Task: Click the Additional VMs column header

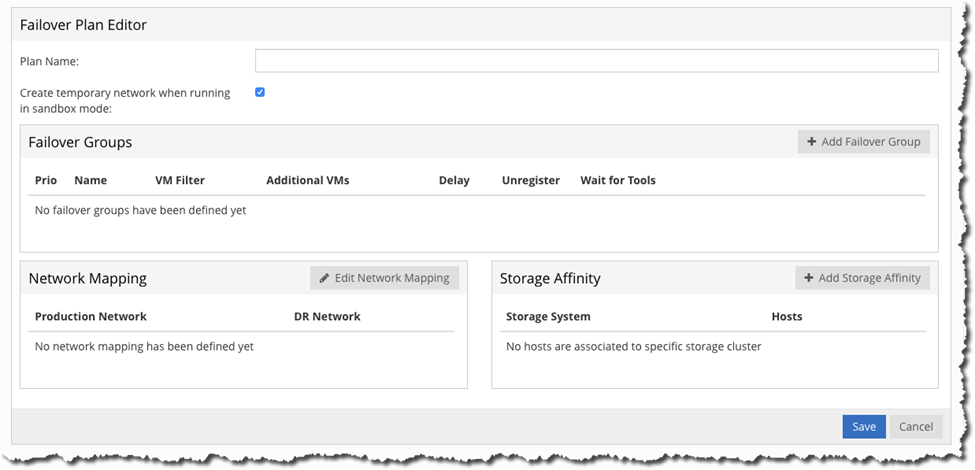Action: tap(307, 180)
